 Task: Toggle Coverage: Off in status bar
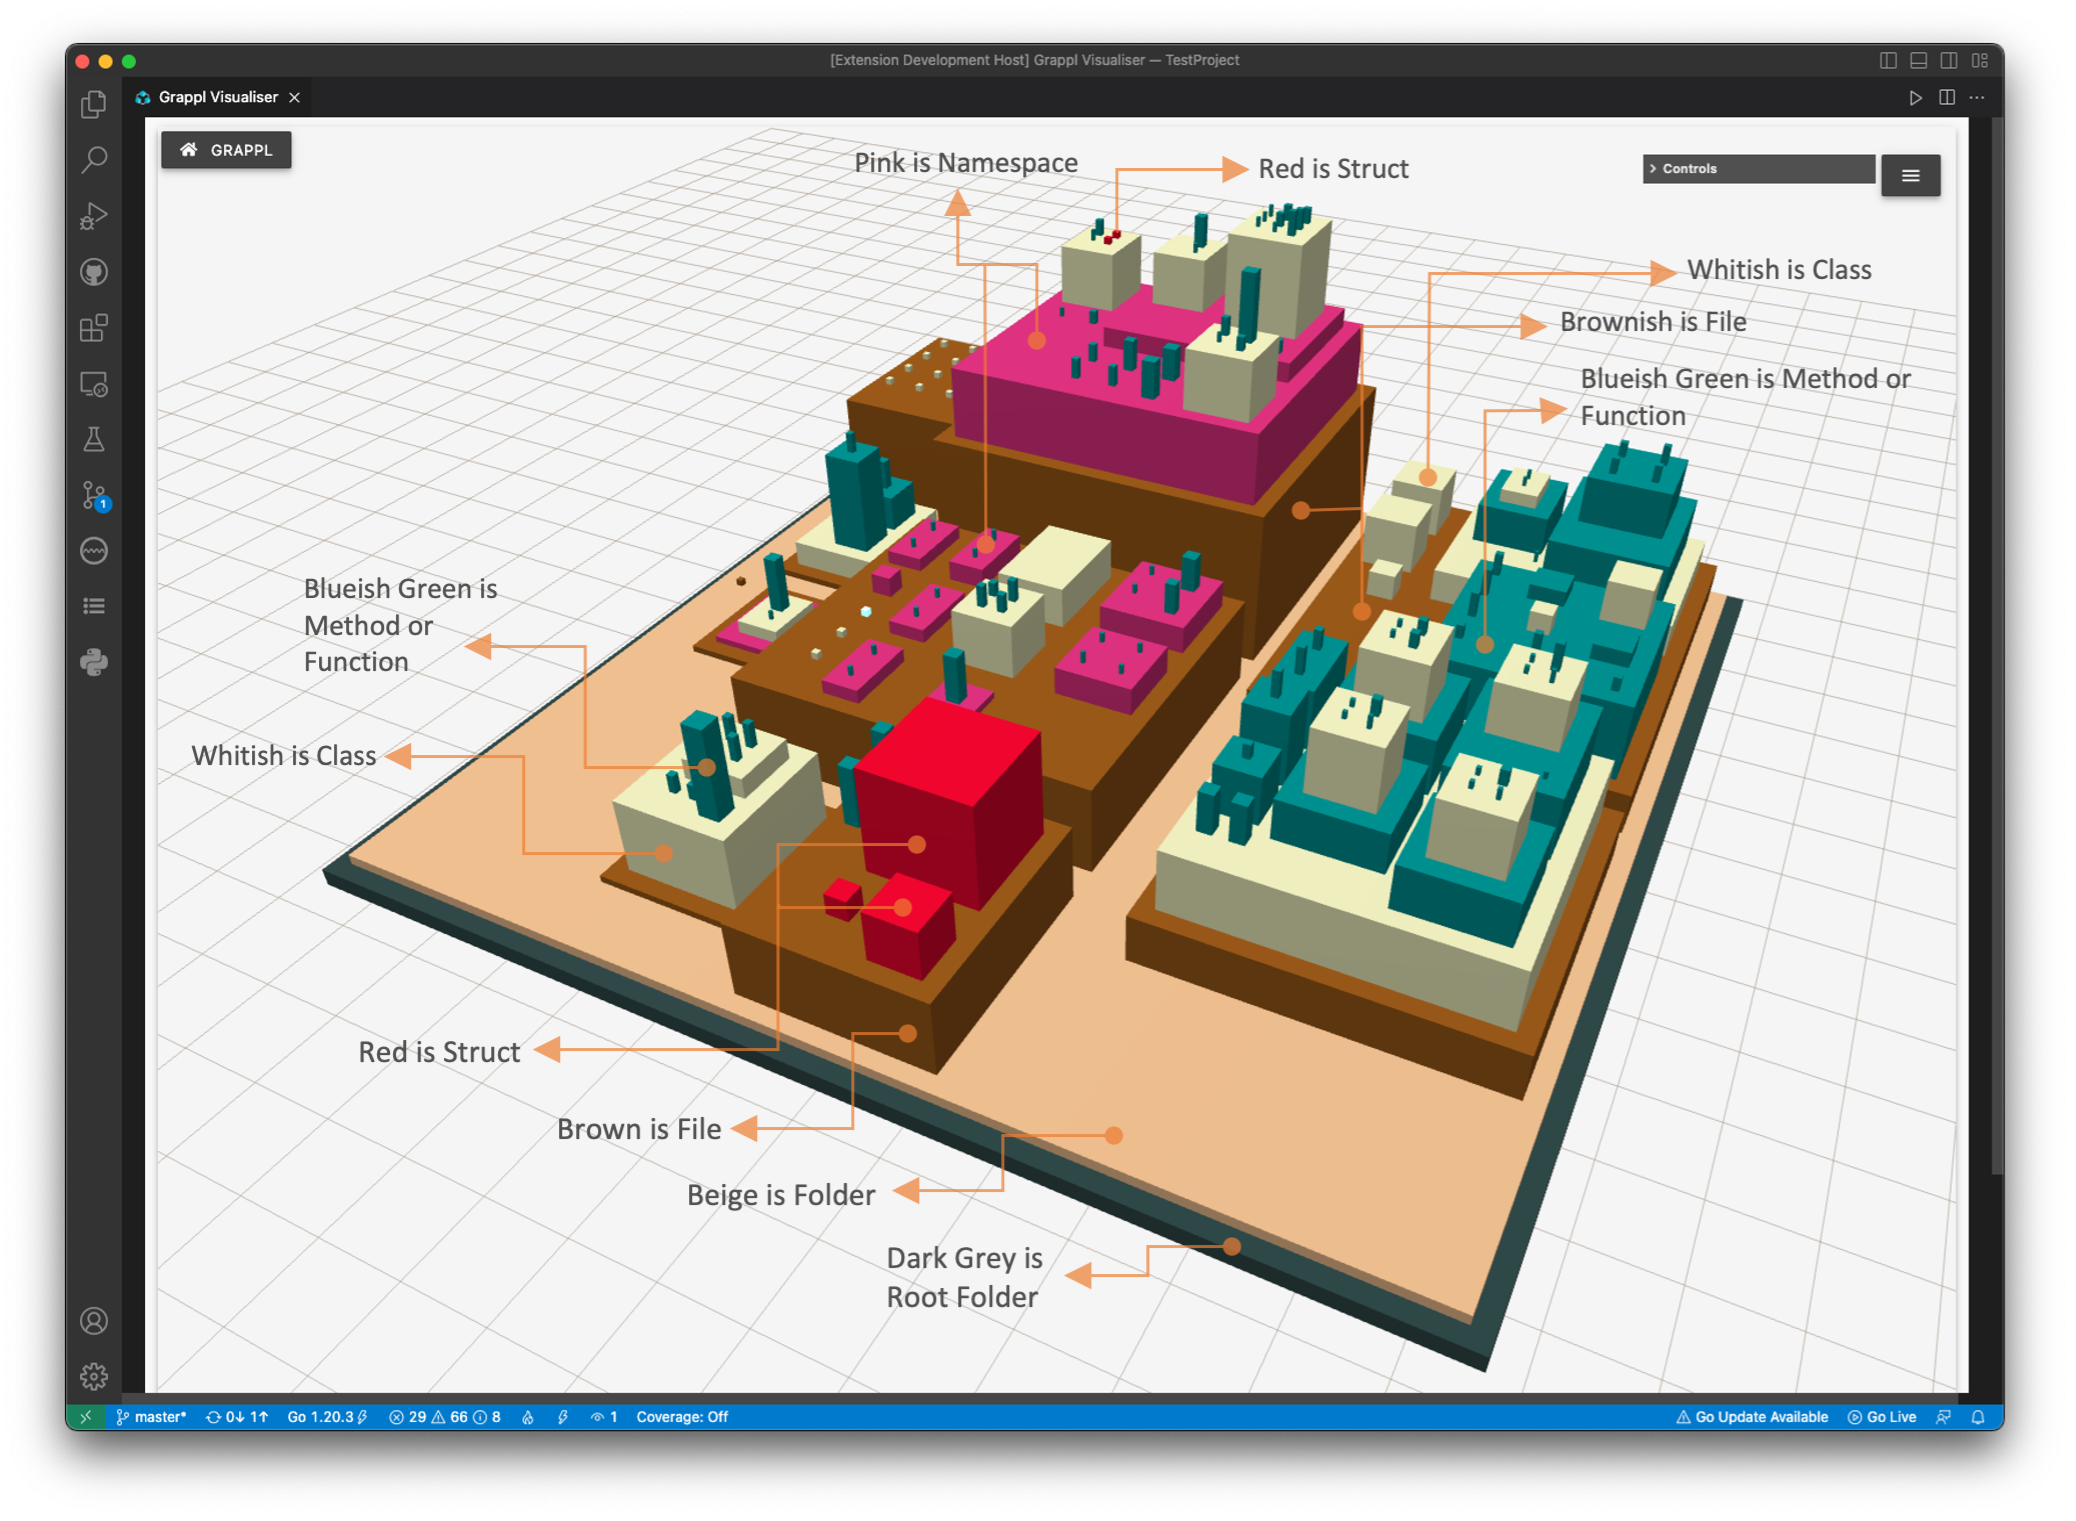682,1417
